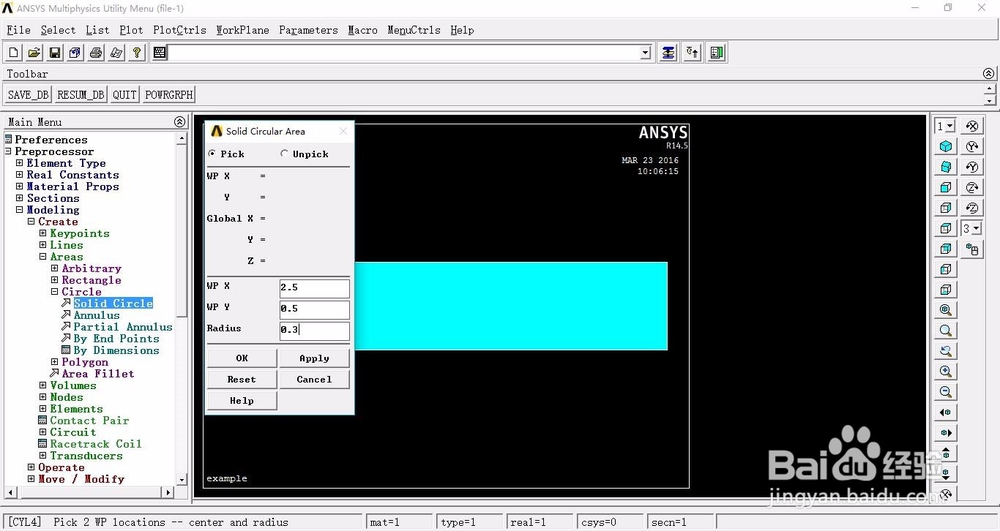Open the command input dropdown arrow
1000x531 pixels.
tap(645, 53)
